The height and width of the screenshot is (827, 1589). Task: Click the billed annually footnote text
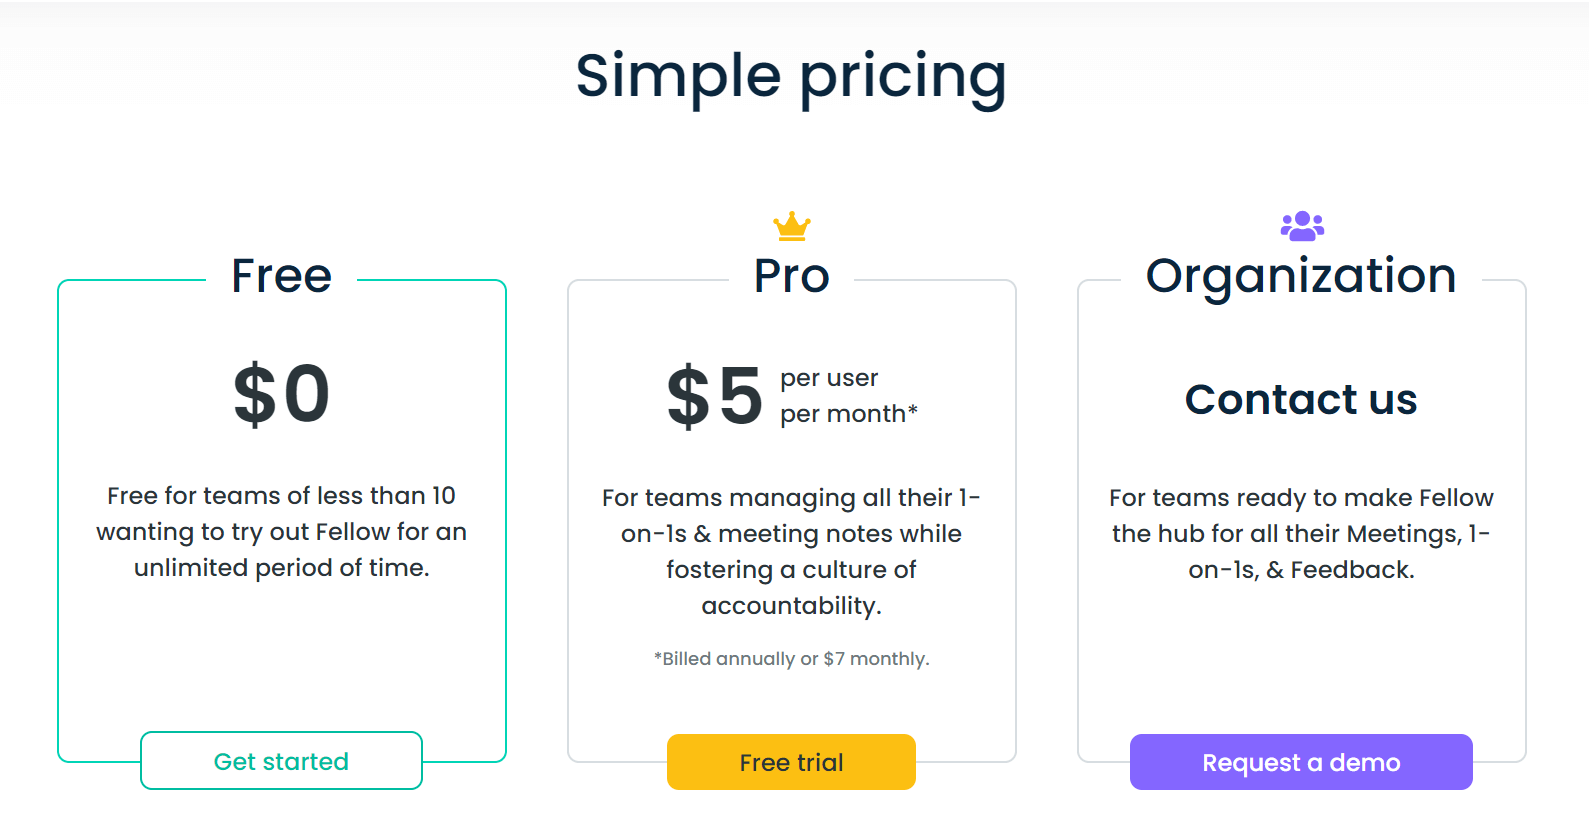[791, 659]
